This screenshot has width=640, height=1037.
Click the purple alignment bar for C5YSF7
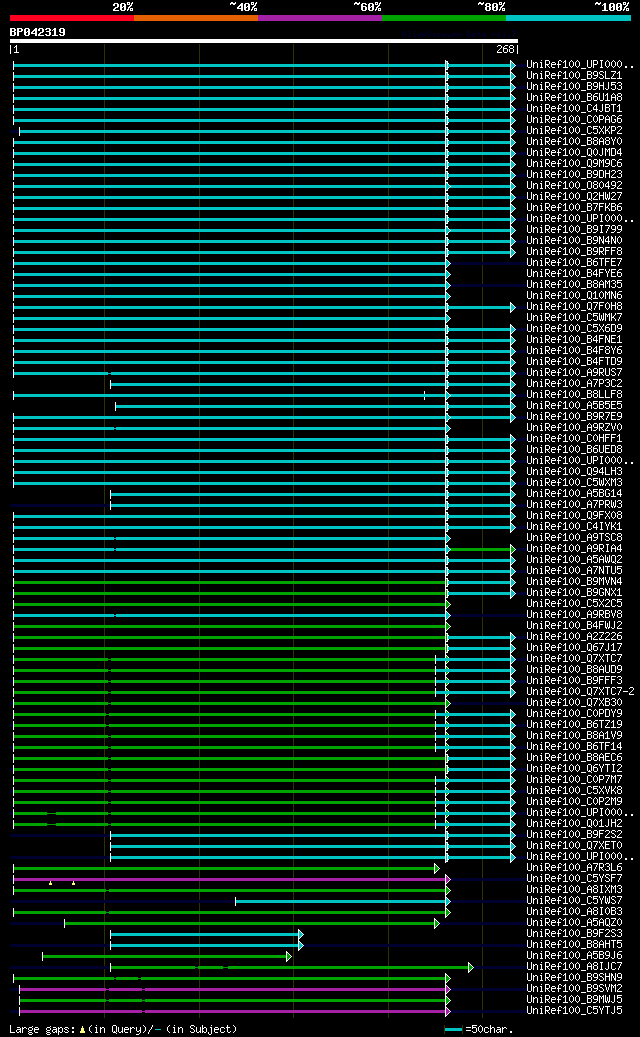pos(231,880)
